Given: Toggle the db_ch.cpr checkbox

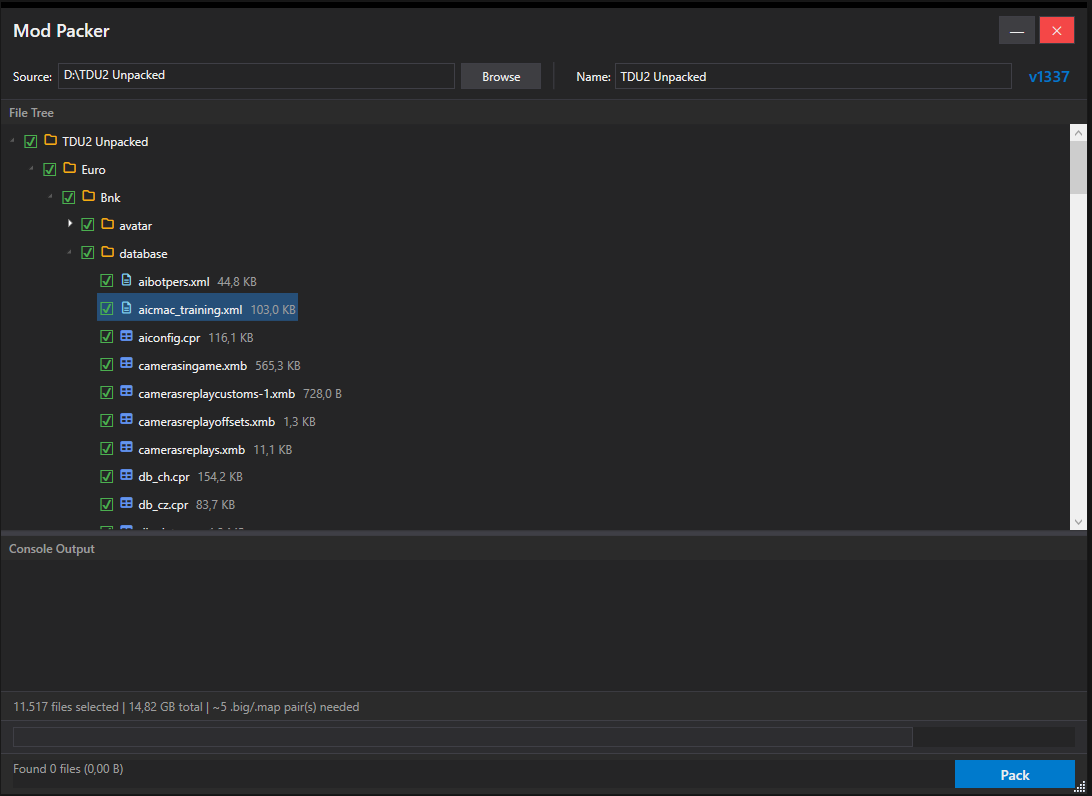Looking at the screenshot, I should click(107, 476).
